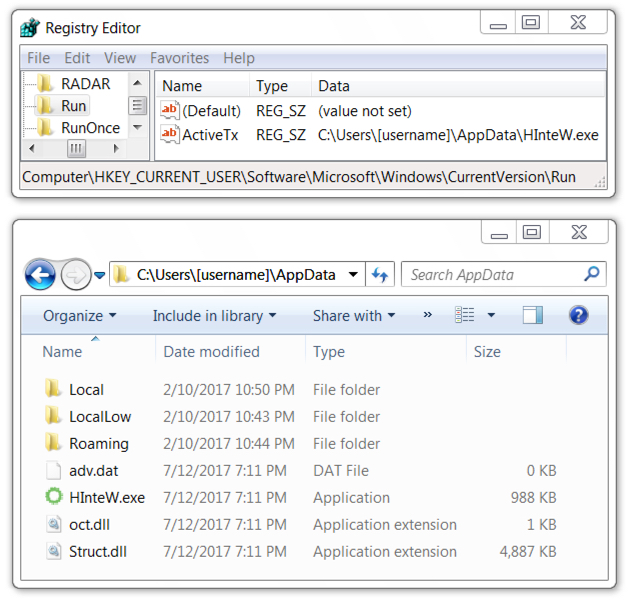628x601 pixels.
Task: Click the tree vertical scrollbar thumb
Action: pos(137,105)
